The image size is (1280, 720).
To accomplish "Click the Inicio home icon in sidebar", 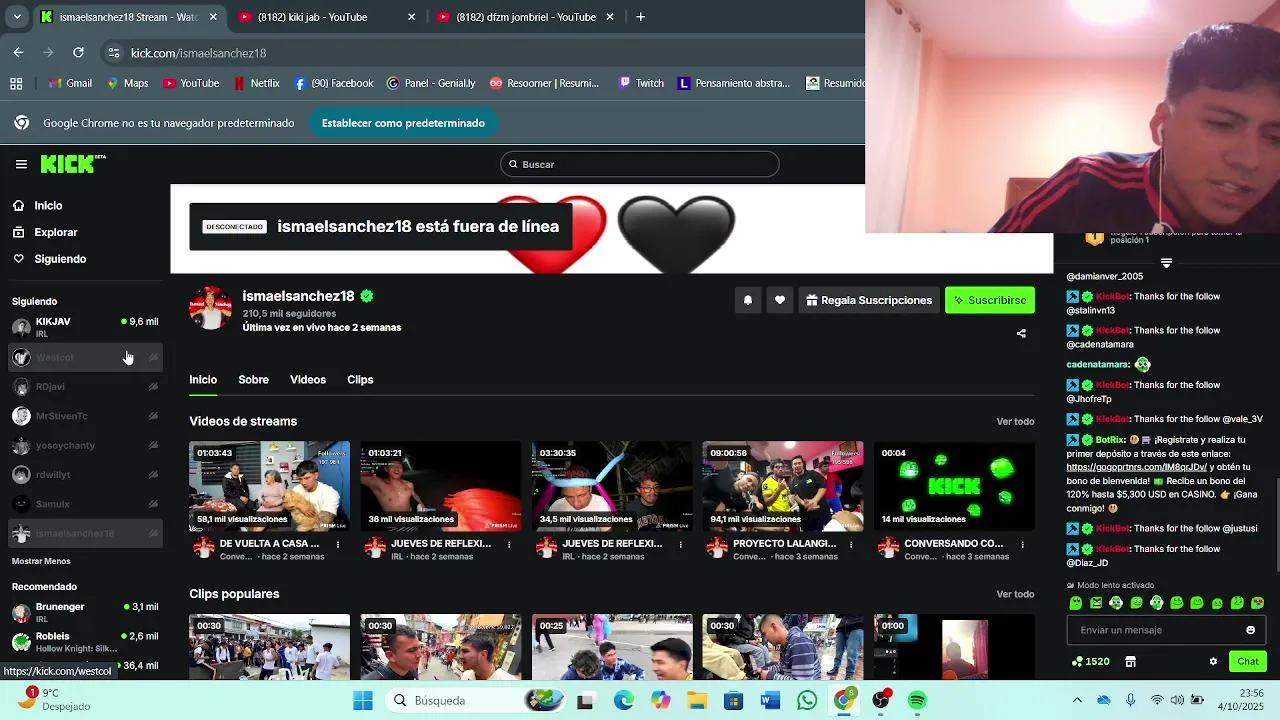I will coord(18,205).
